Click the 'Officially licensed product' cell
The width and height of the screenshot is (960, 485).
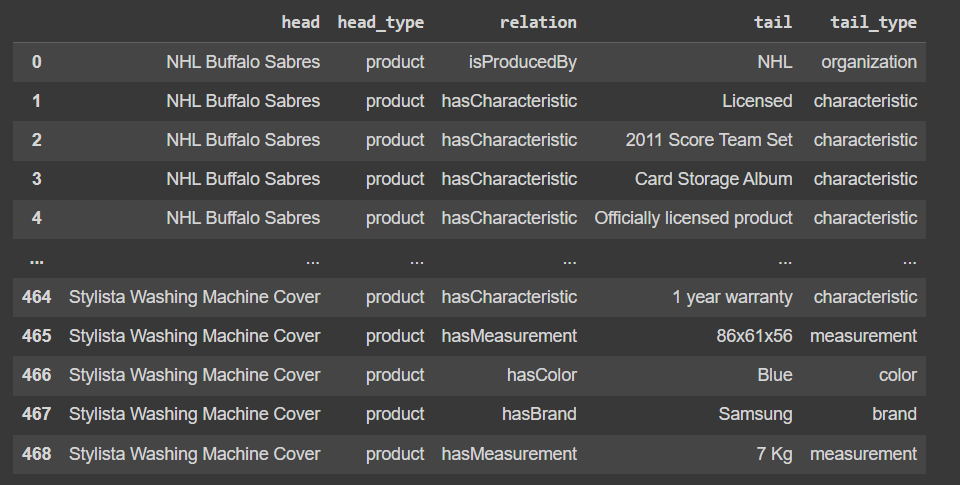(693, 219)
